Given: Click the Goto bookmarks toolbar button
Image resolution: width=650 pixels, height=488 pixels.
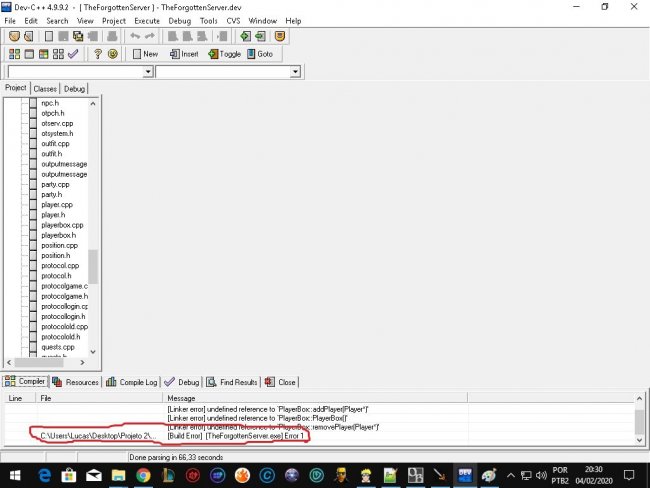Looking at the screenshot, I should [260, 54].
